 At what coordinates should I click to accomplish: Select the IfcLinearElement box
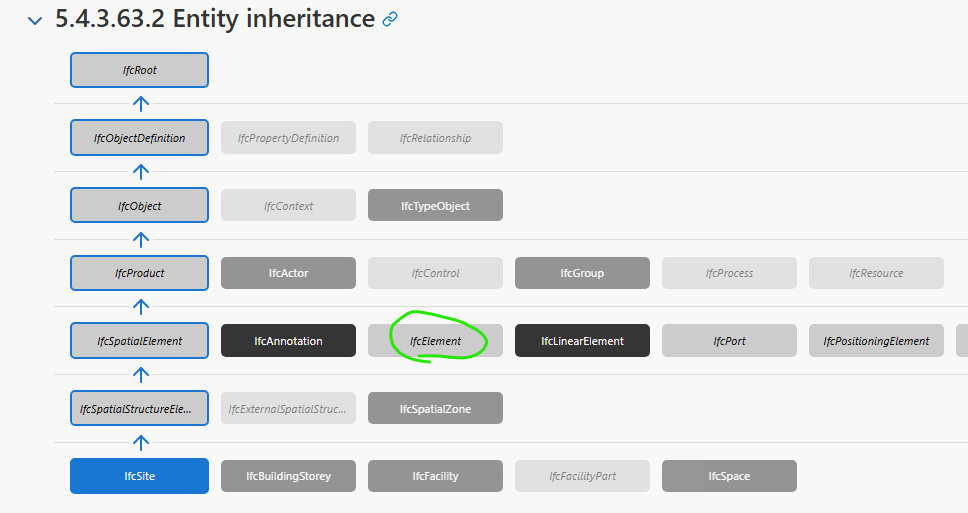coord(582,341)
